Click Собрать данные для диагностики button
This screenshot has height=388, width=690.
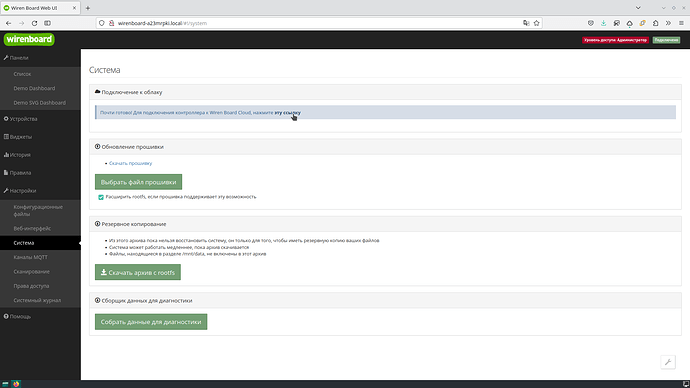(151, 322)
